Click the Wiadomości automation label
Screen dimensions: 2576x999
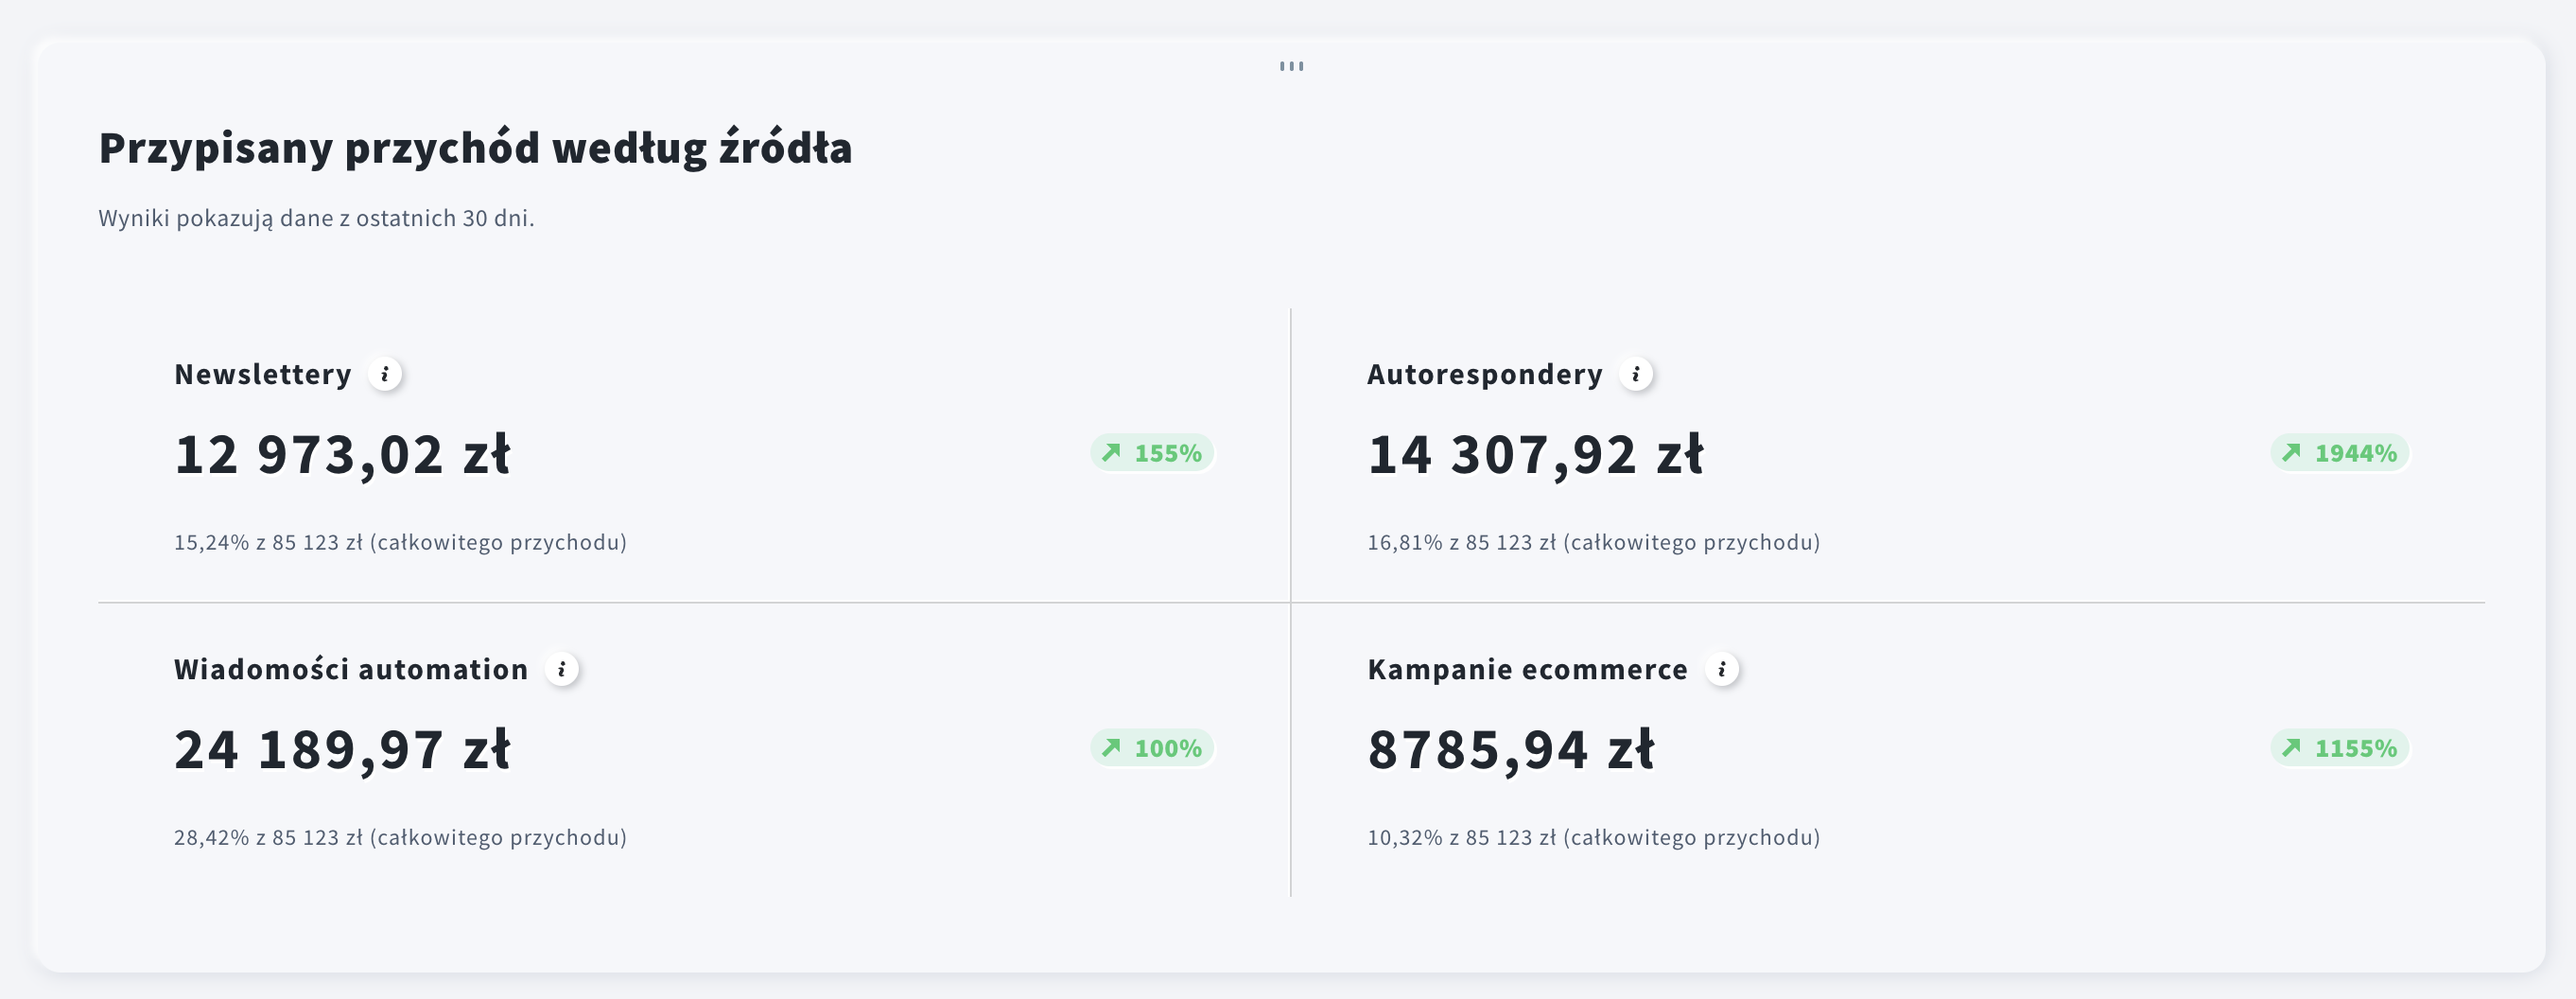pyautogui.click(x=351, y=669)
